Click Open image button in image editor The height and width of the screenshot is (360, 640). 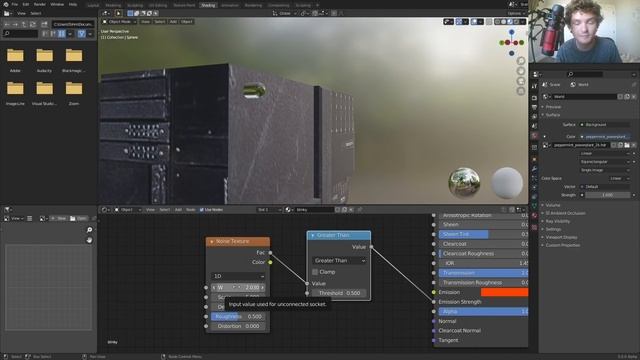tap(78, 219)
